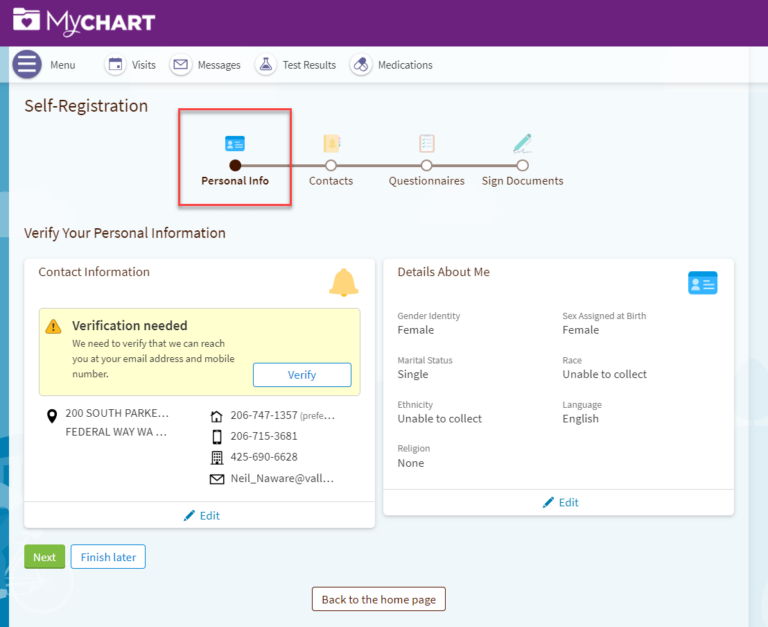Image resolution: width=768 pixels, height=627 pixels.
Task: Click the office building icon beside 425-690-6628
Action: [x=216, y=458]
